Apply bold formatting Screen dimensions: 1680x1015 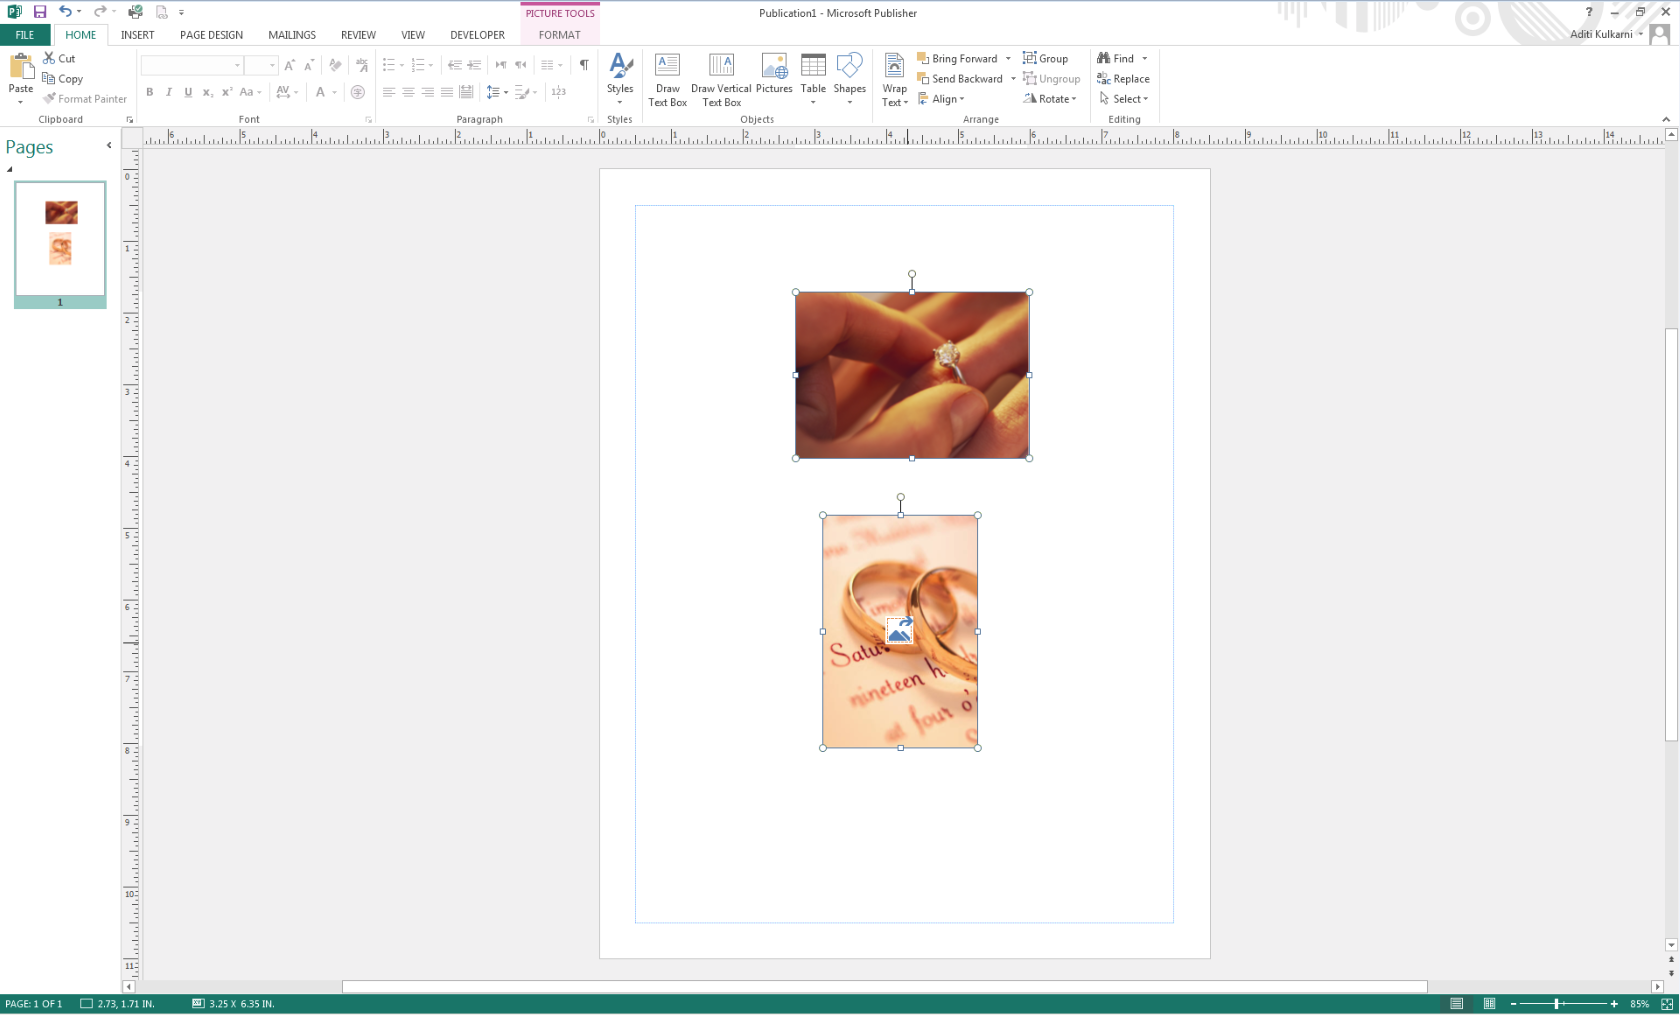(149, 92)
